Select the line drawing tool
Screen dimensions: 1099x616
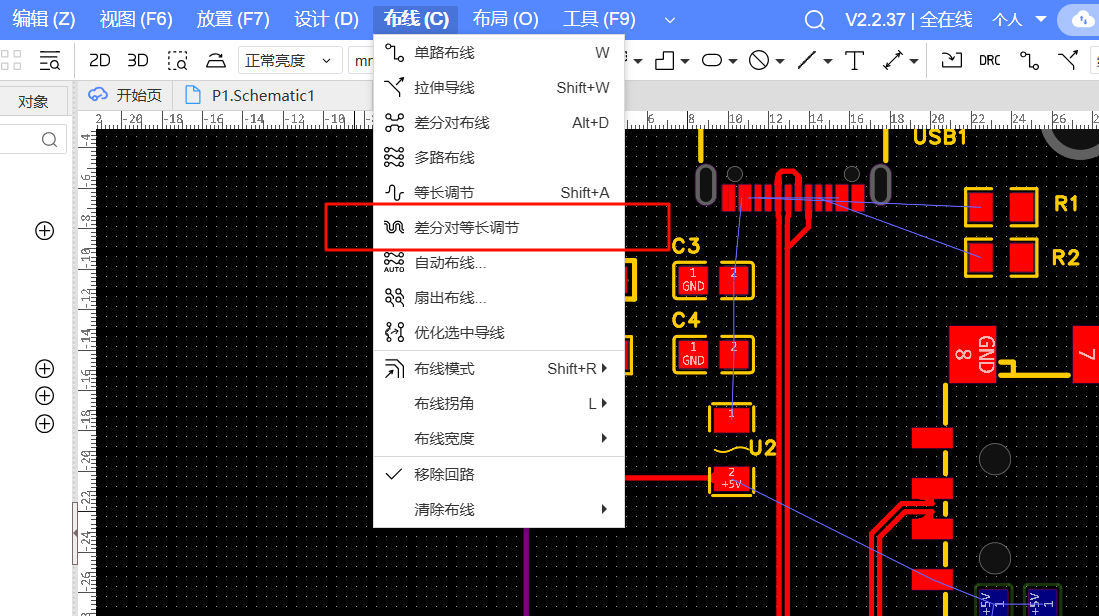click(x=807, y=61)
